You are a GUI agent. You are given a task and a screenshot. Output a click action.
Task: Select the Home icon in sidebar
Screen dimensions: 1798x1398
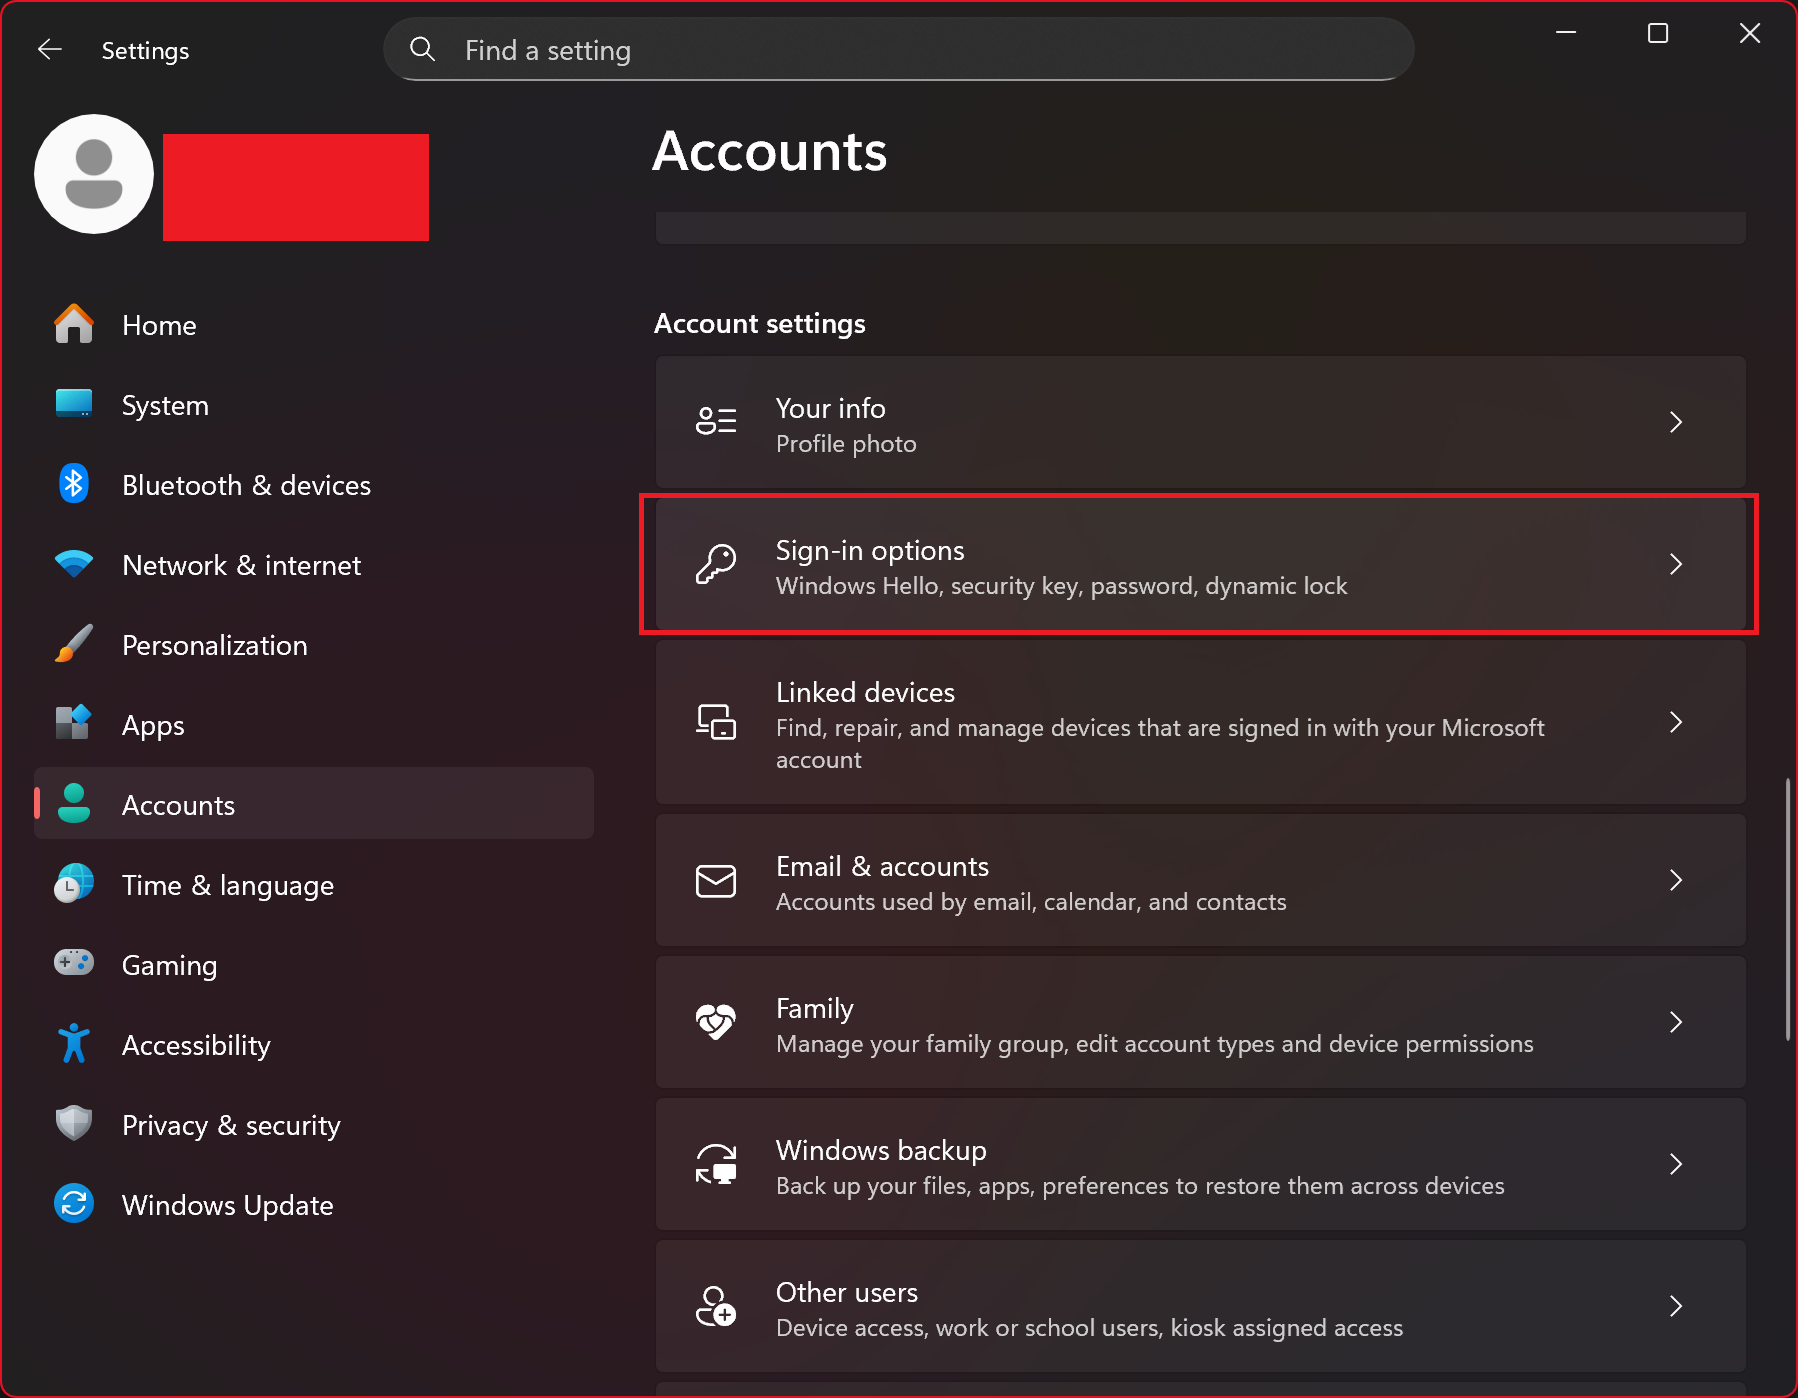73,324
